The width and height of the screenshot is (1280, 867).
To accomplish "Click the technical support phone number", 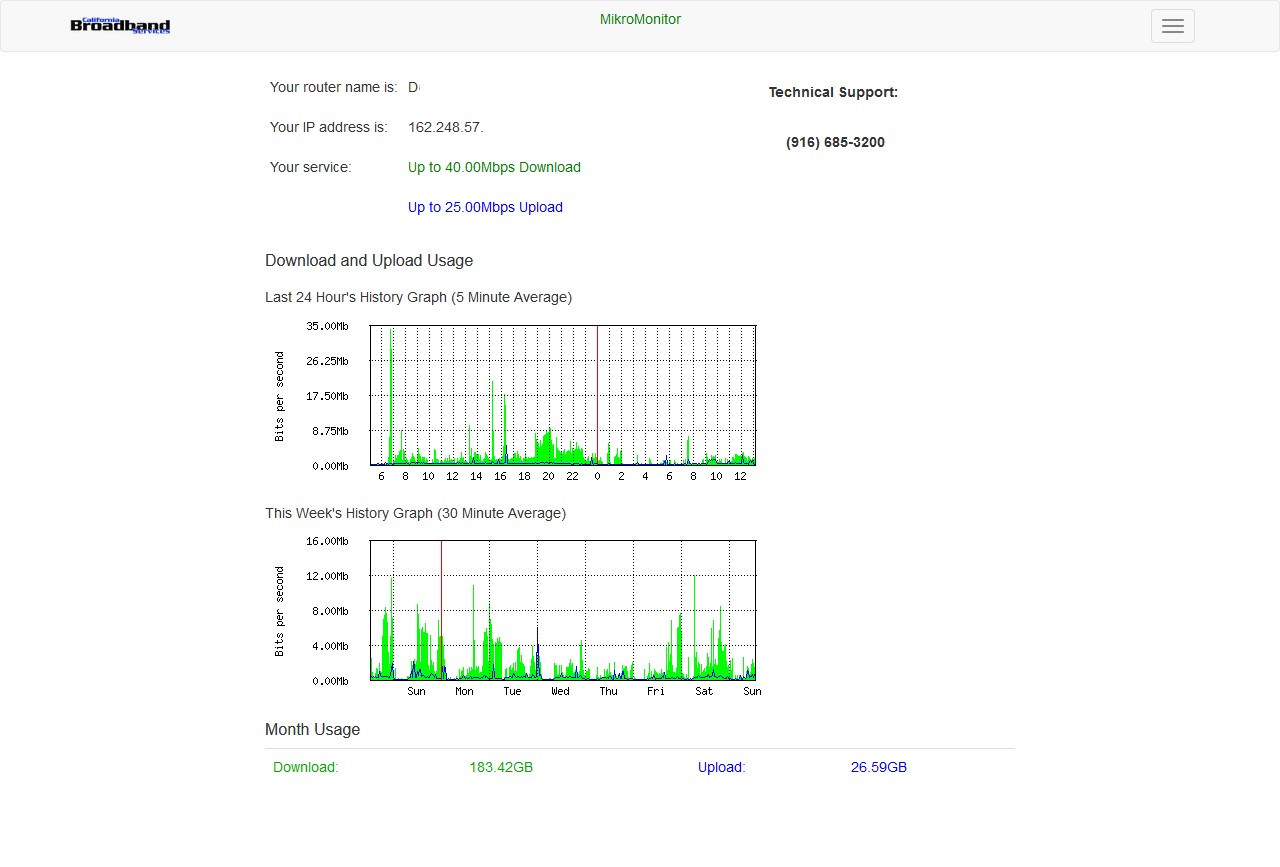I will click(835, 142).
